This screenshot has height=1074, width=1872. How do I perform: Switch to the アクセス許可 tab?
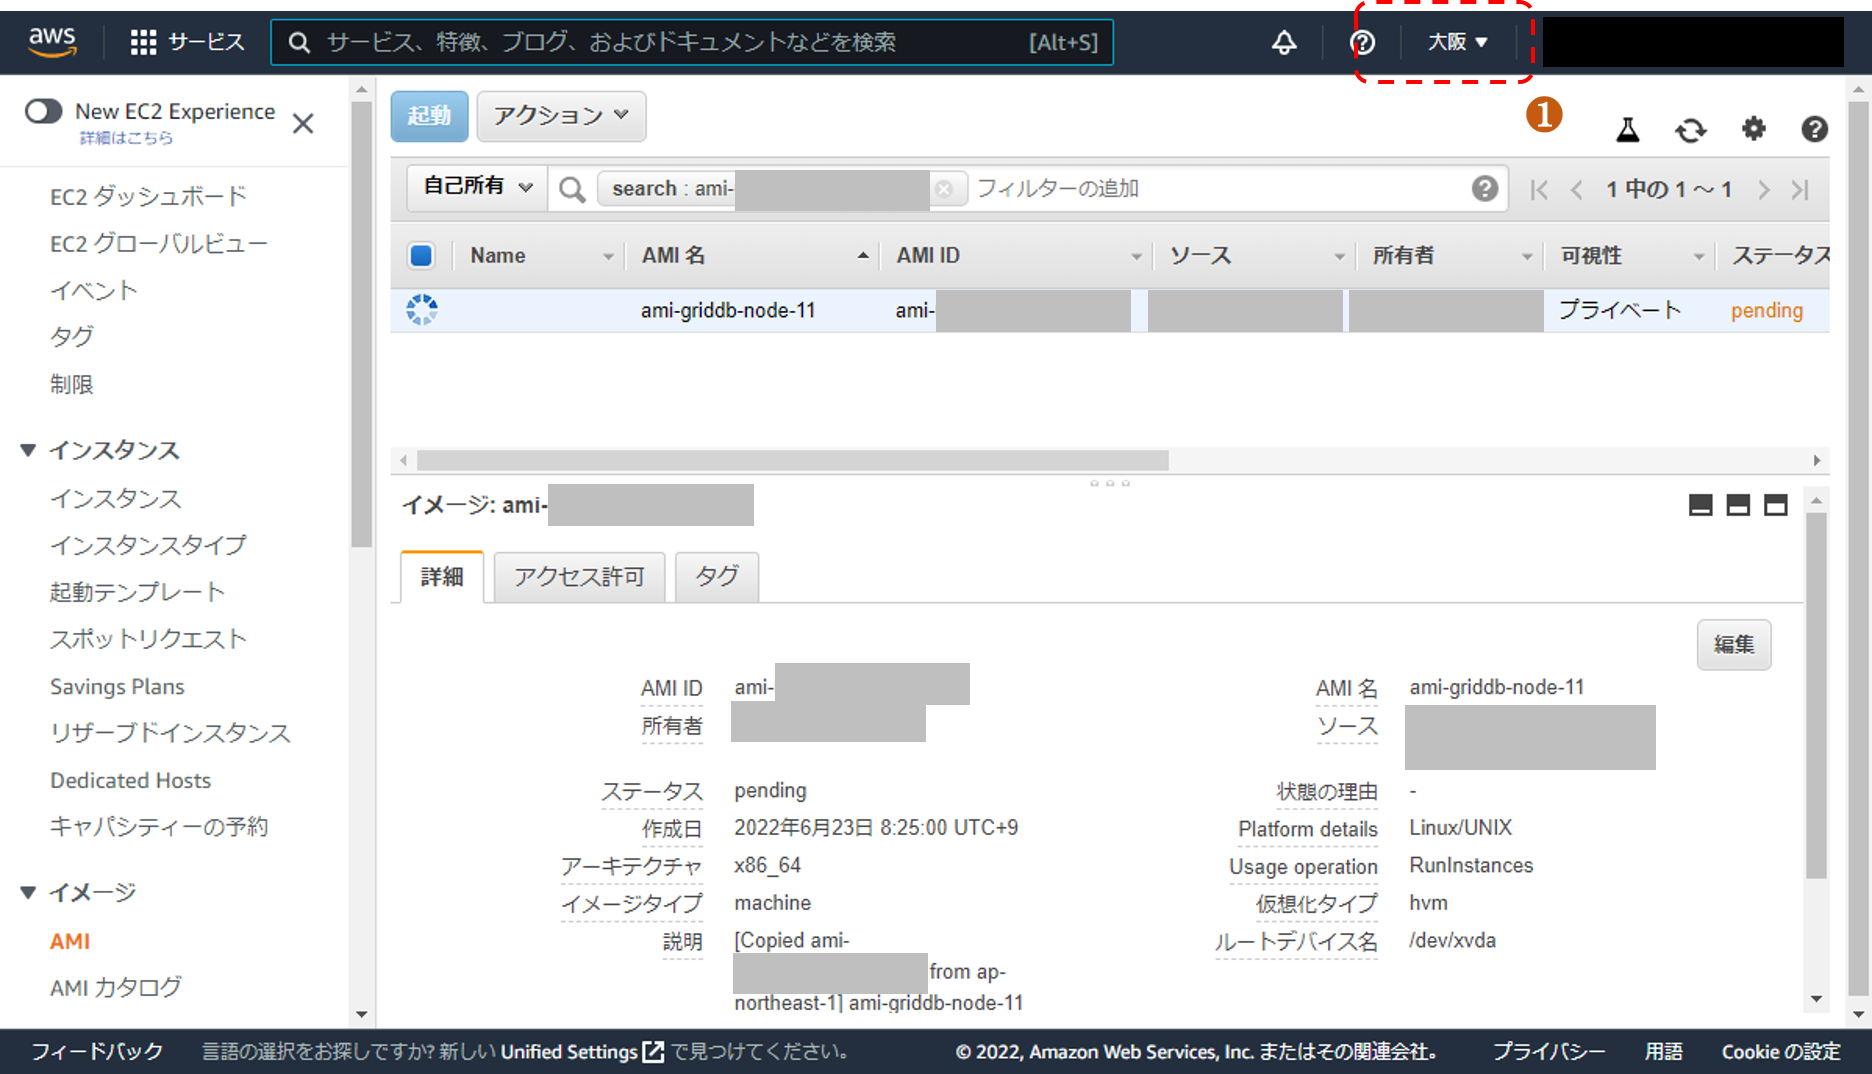point(579,577)
